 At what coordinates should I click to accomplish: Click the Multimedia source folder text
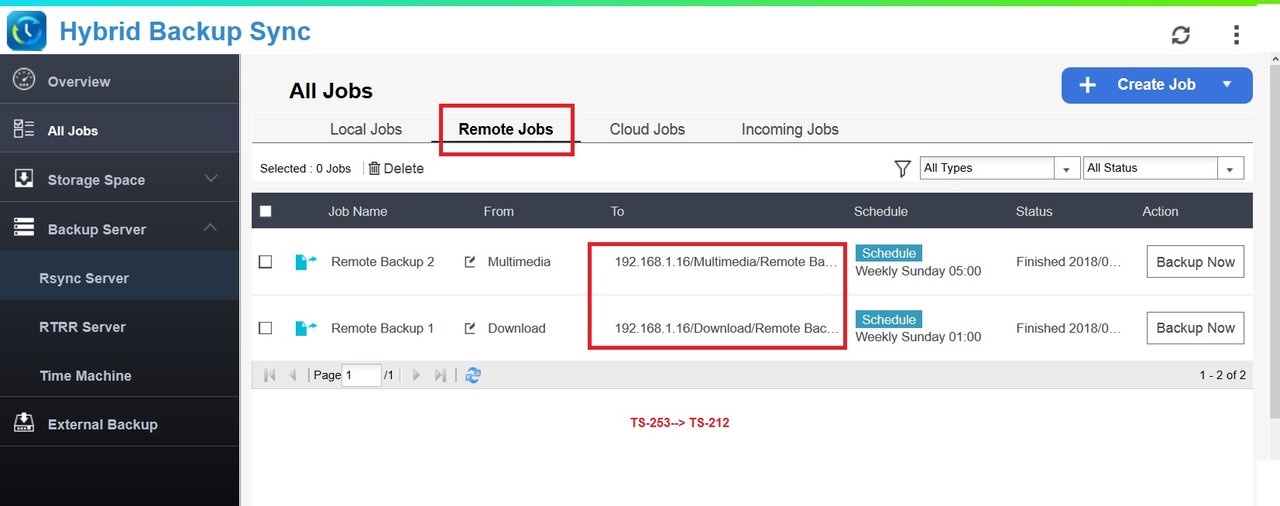coord(519,262)
